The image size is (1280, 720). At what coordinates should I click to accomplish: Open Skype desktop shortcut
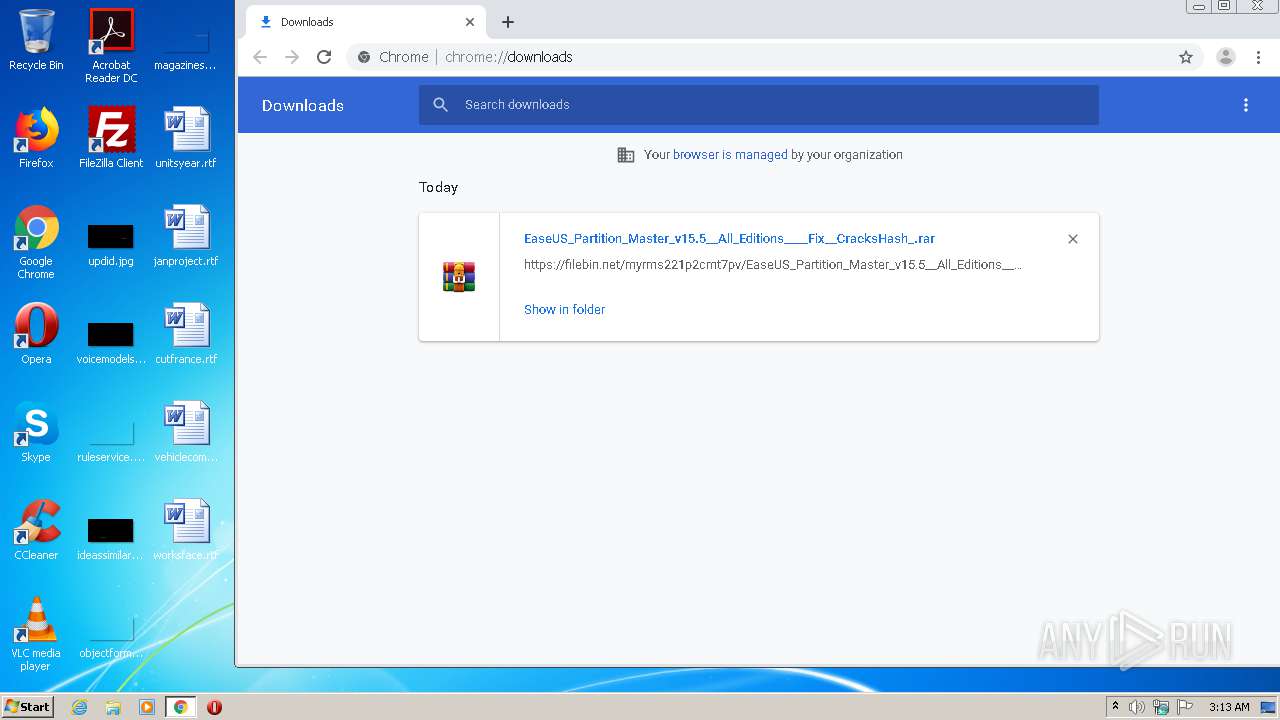[x=36, y=432]
